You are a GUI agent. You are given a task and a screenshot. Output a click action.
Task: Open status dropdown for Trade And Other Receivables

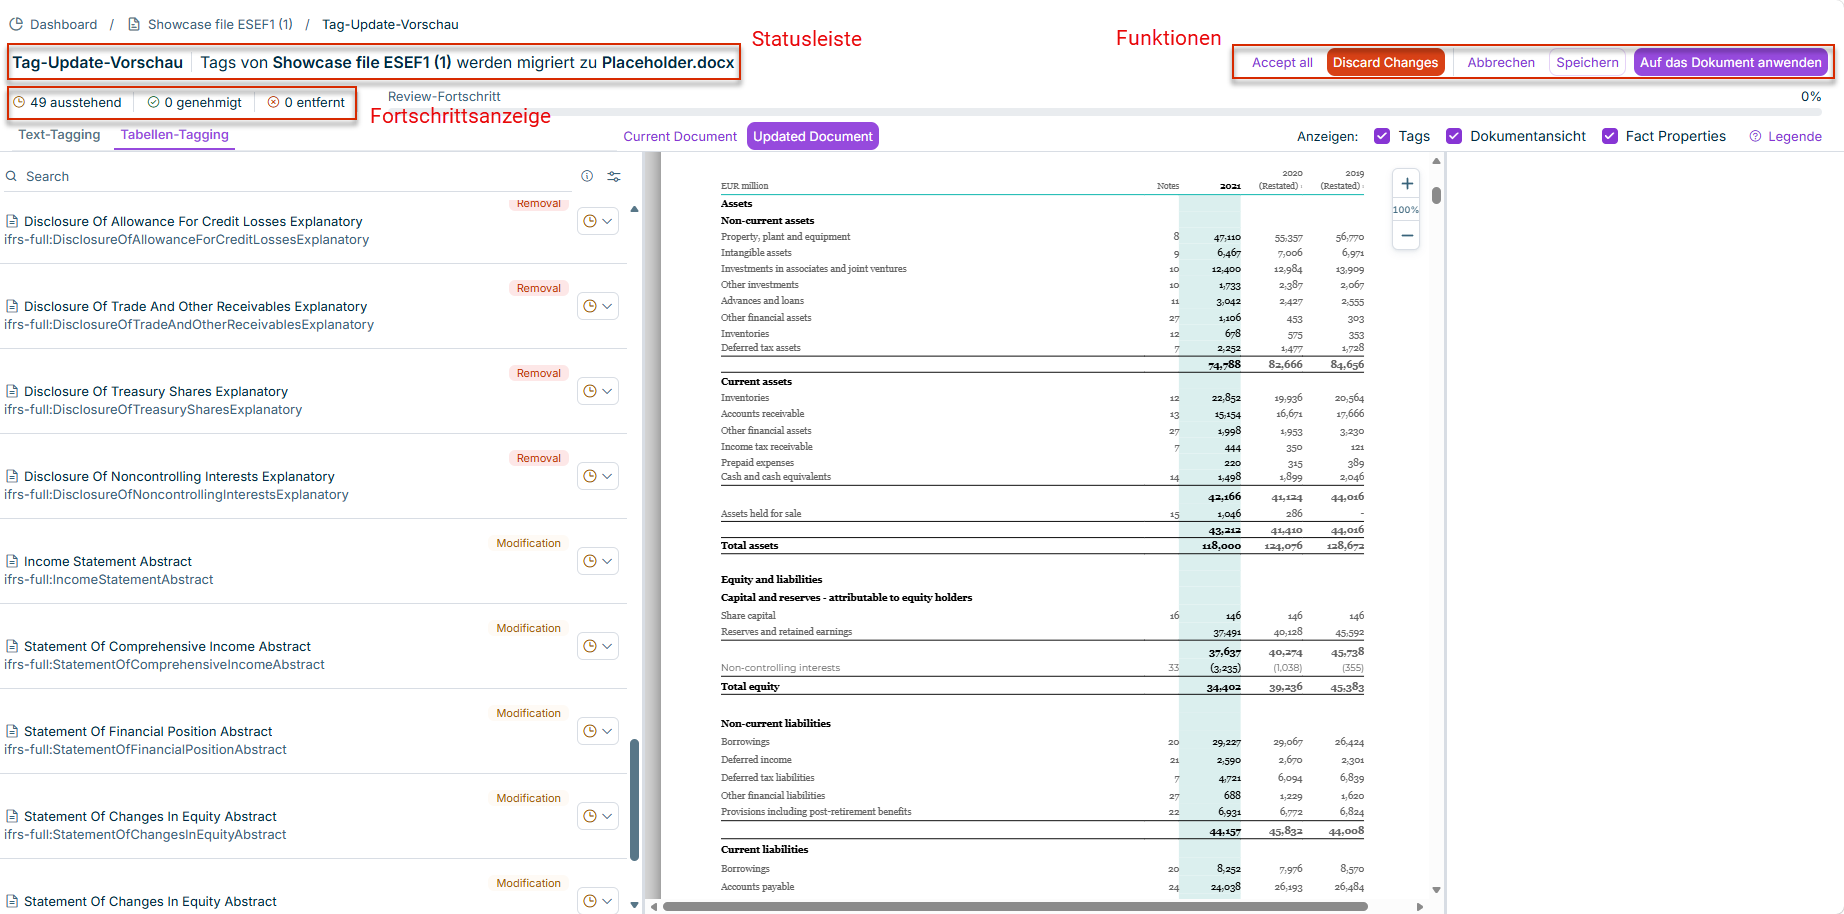[x=598, y=306]
